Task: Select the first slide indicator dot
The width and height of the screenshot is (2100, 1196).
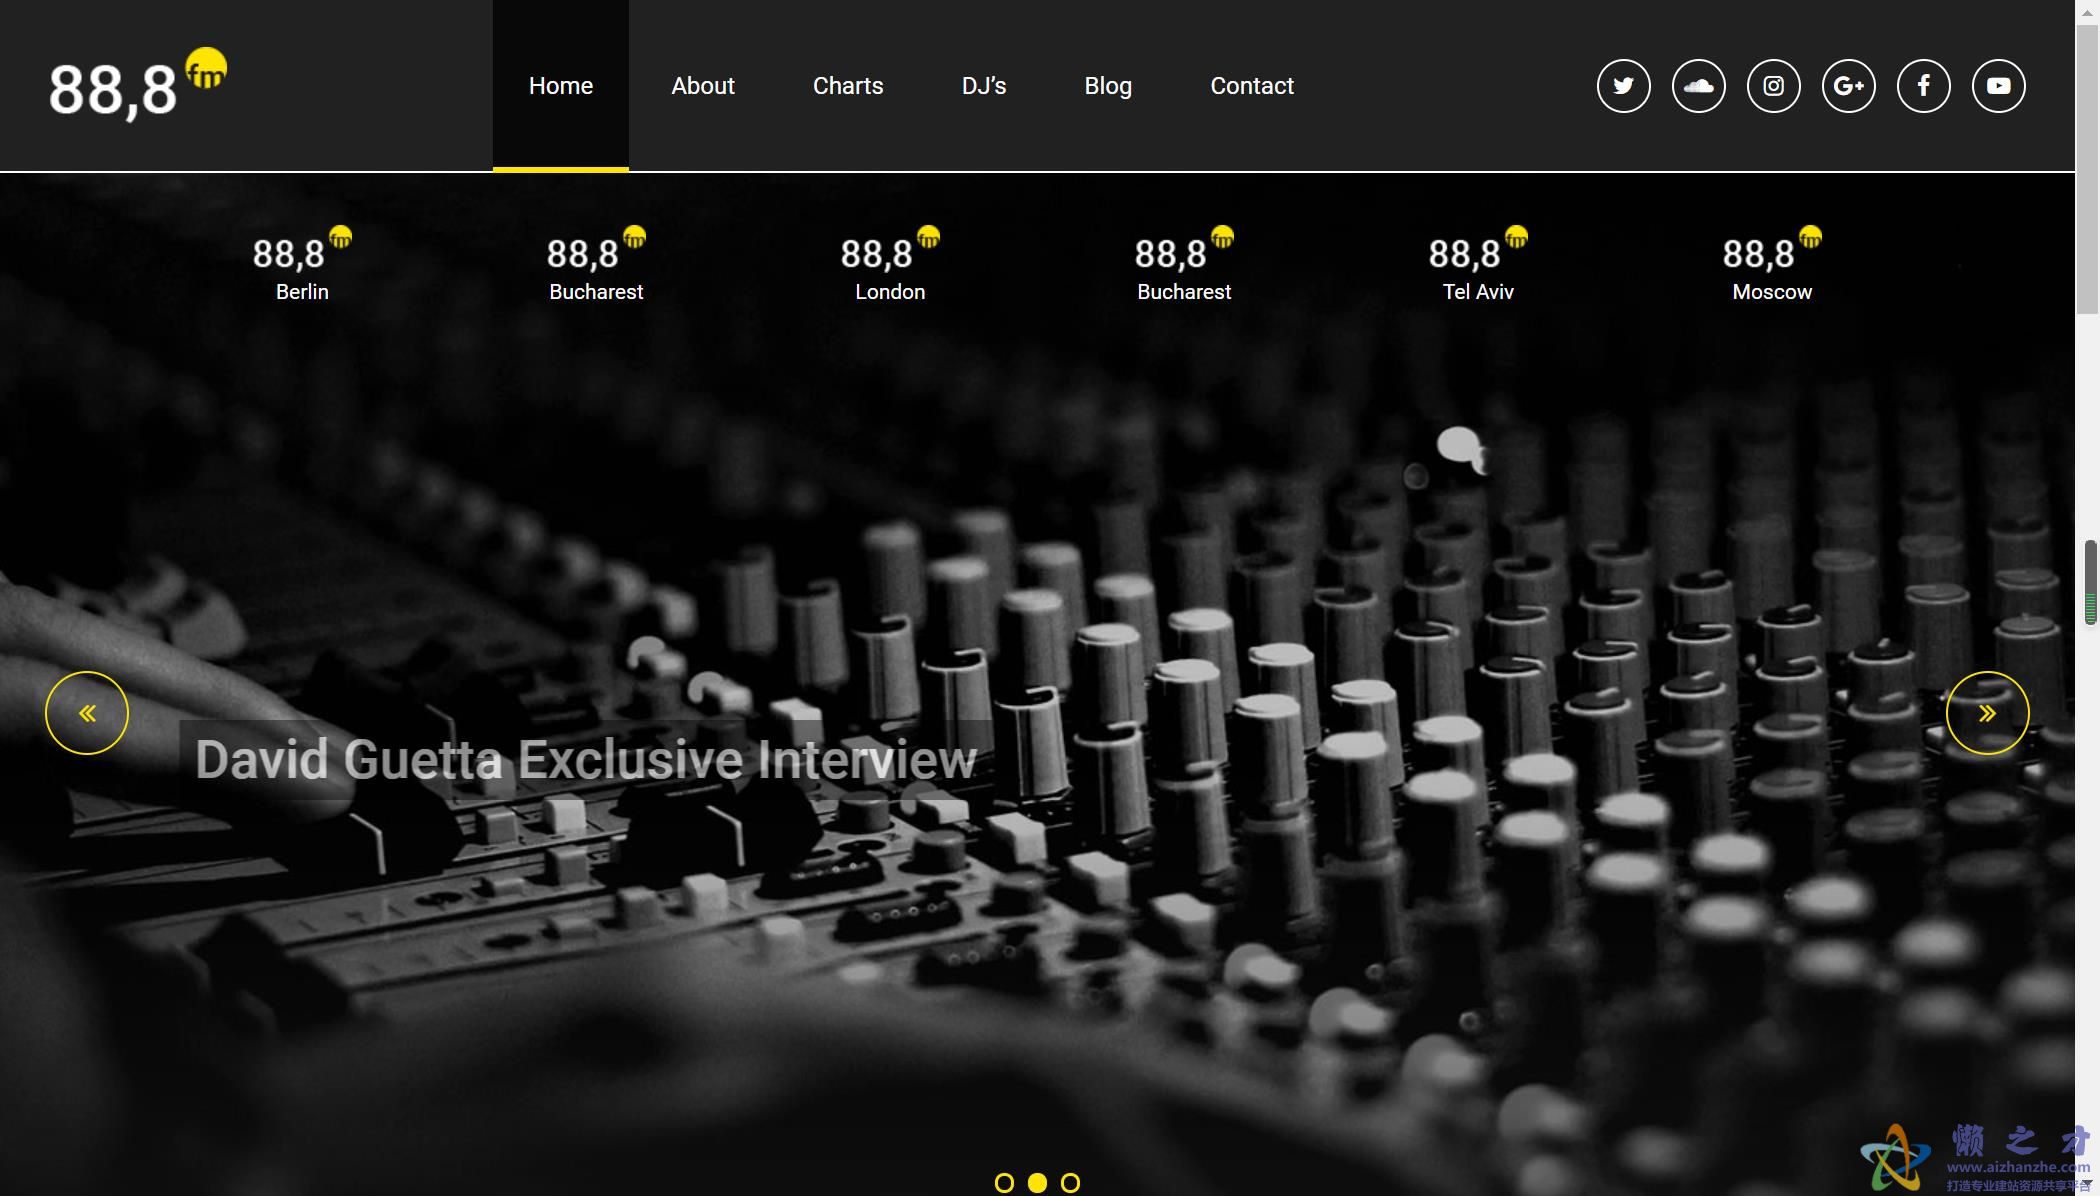Action: [x=1004, y=1183]
